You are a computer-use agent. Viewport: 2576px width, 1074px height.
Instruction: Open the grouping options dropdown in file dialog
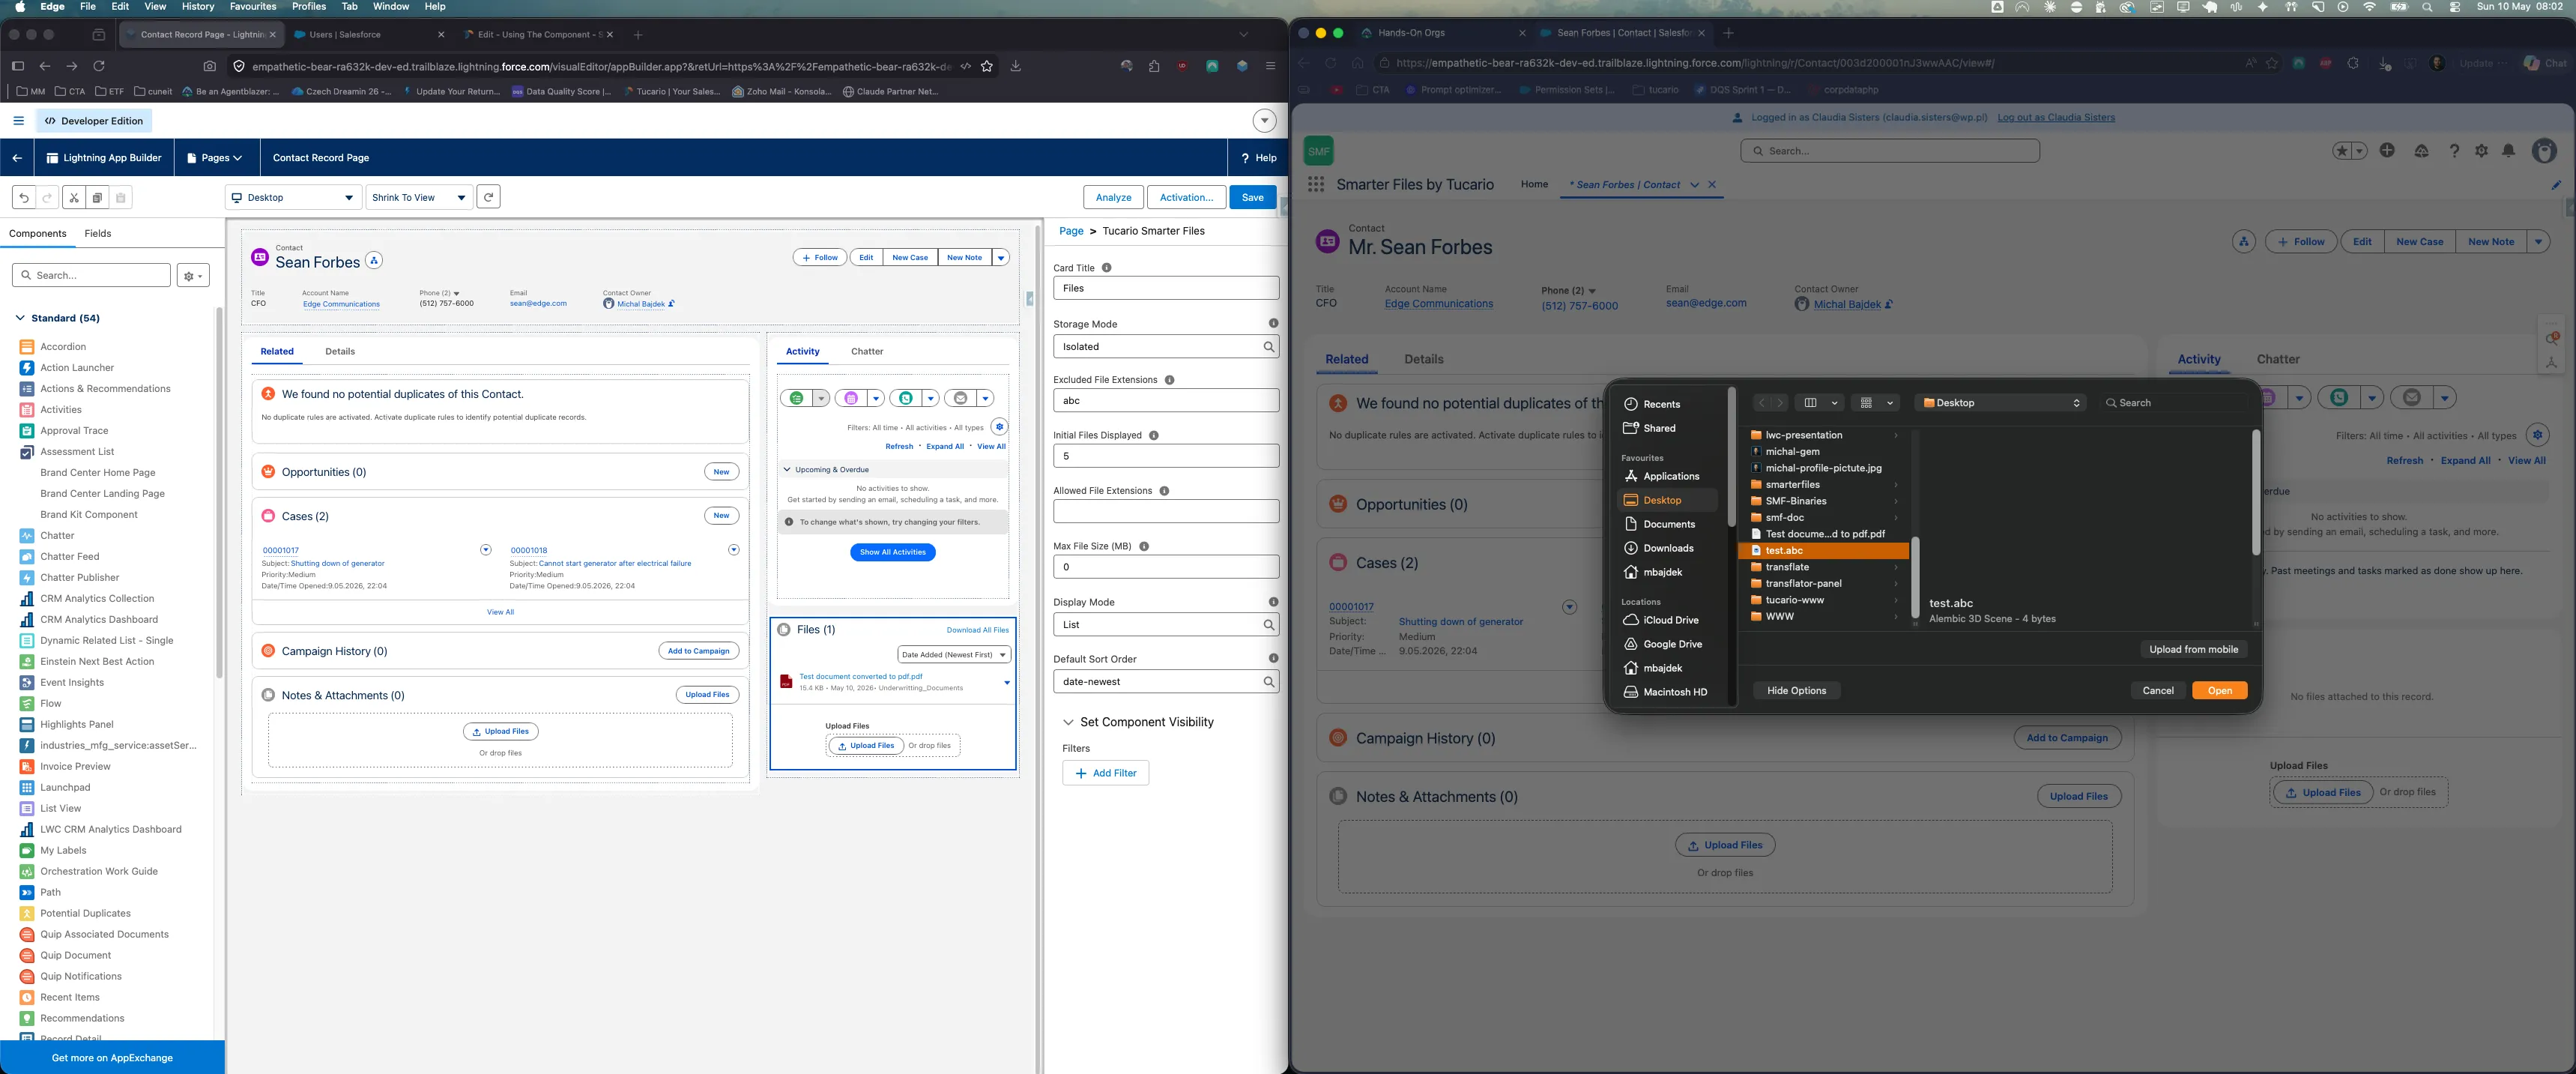1875,403
